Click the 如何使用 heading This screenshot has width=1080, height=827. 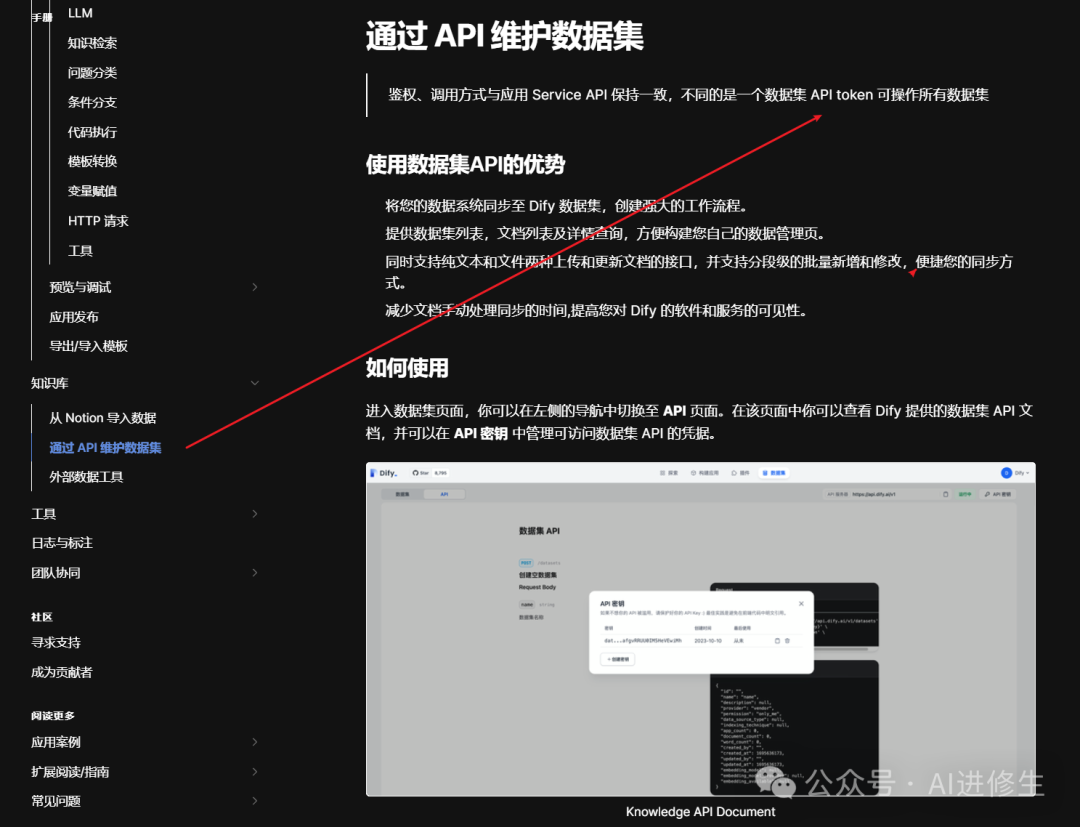tap(407, 368)
